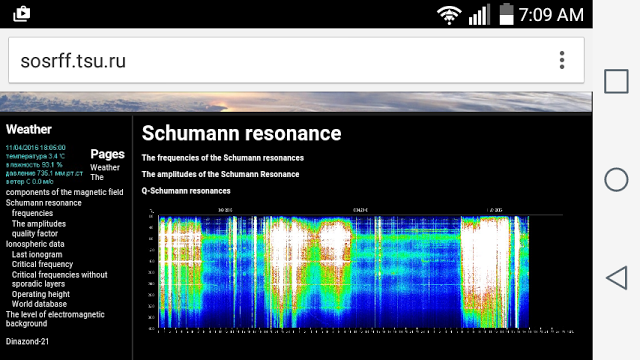This screenshot has width=640, height=360.
Task: Open the level of electromagnetic background page
Action: coord(55,319)
